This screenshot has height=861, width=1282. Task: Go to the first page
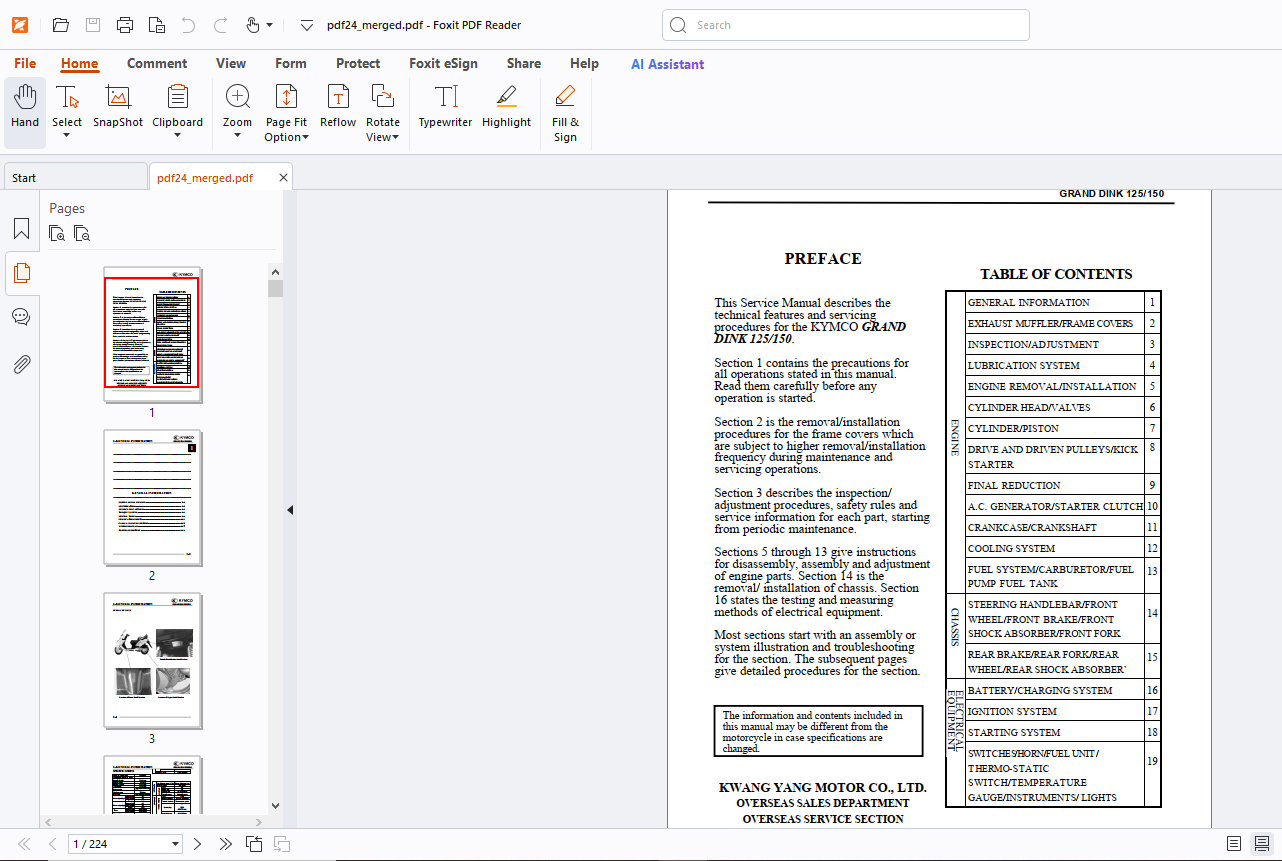[25, 844]
